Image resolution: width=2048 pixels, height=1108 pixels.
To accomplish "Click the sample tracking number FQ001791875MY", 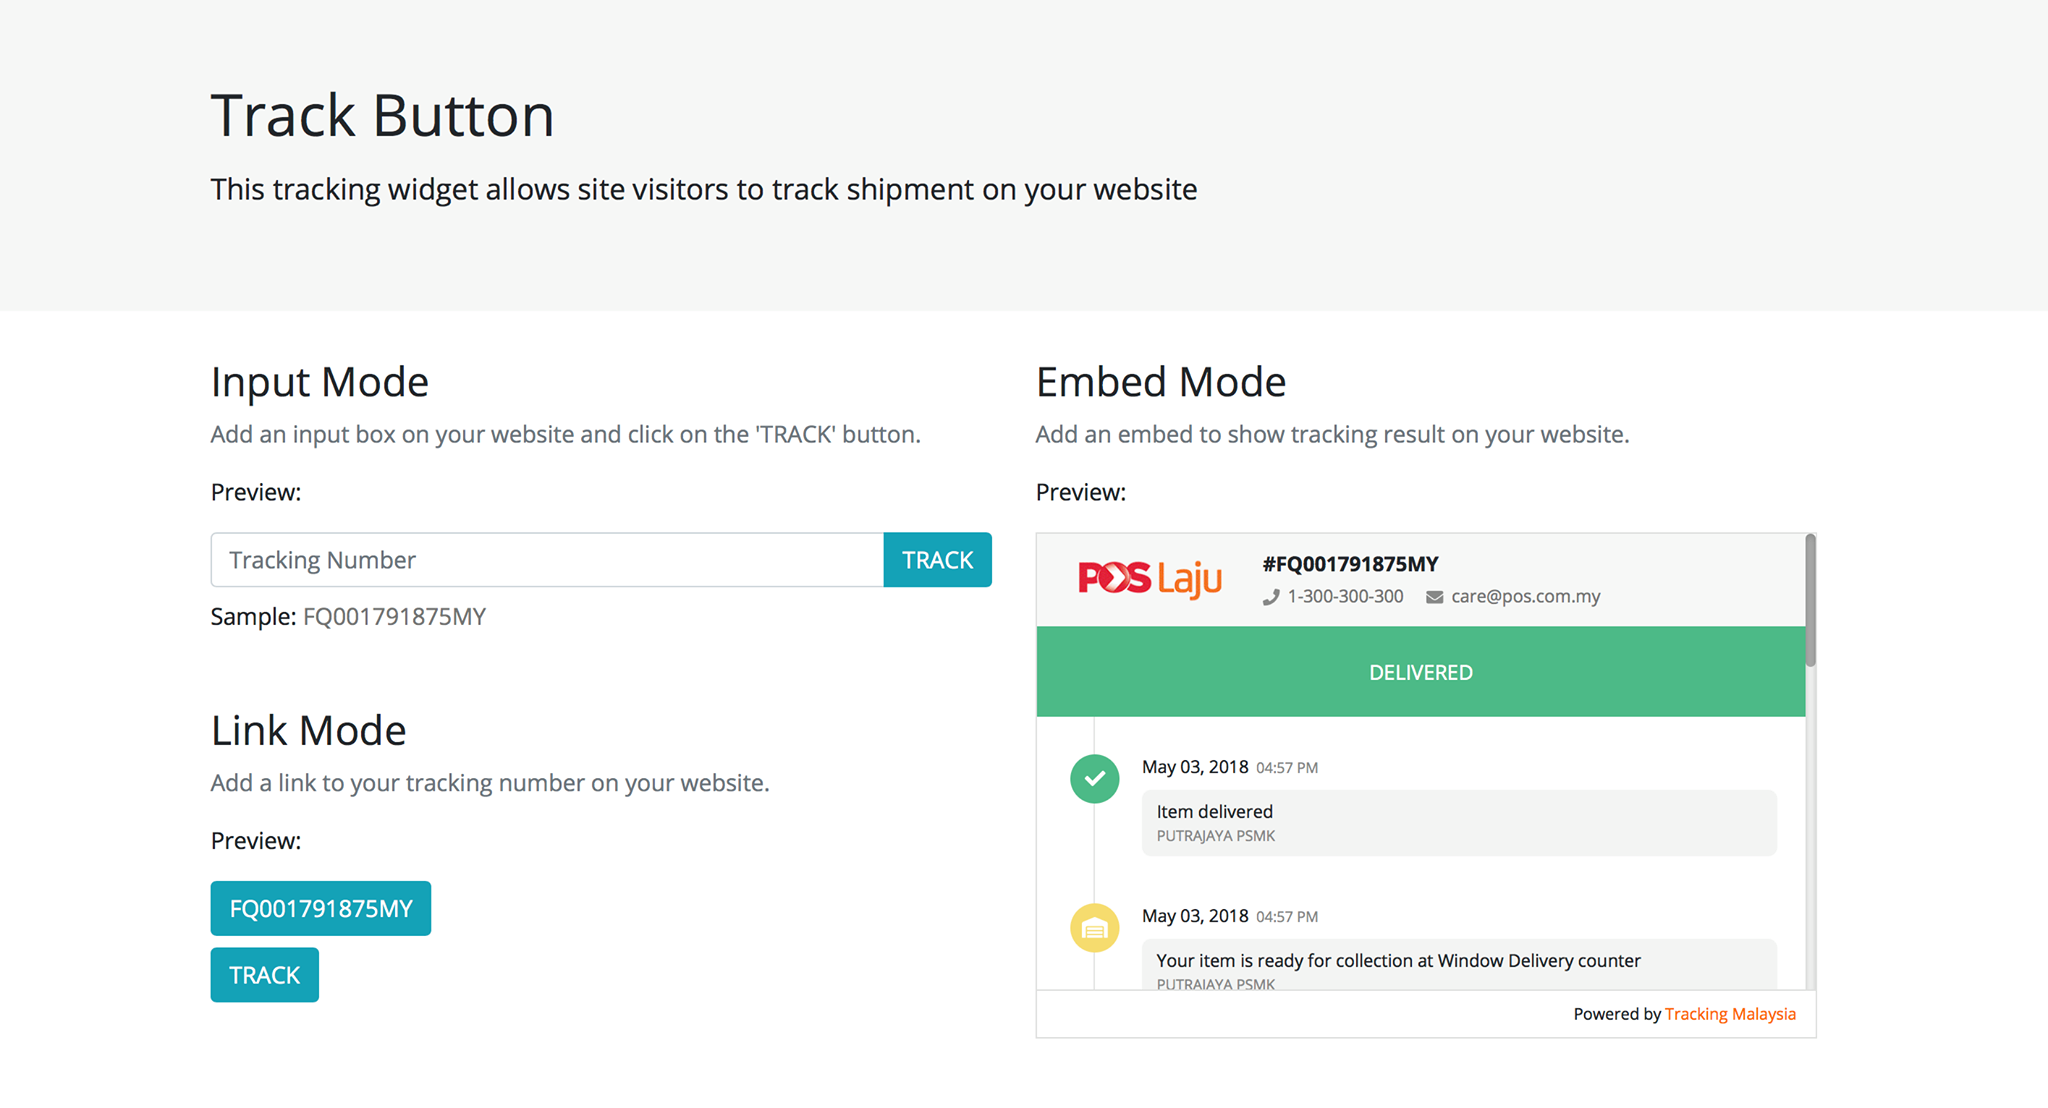I will tap(394, 617).
